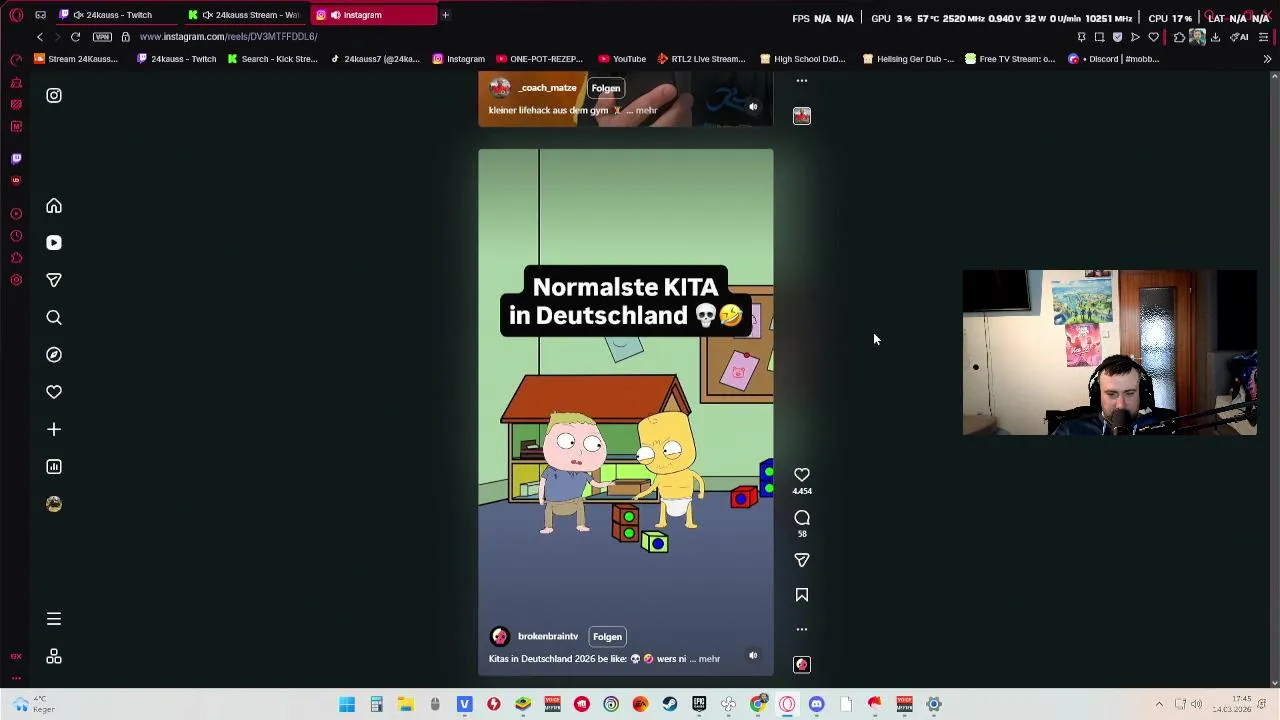This screenshot has width=1280, height=720.
Task: Open the Instagram hamburger More menu
Action: tap(54, 619)
